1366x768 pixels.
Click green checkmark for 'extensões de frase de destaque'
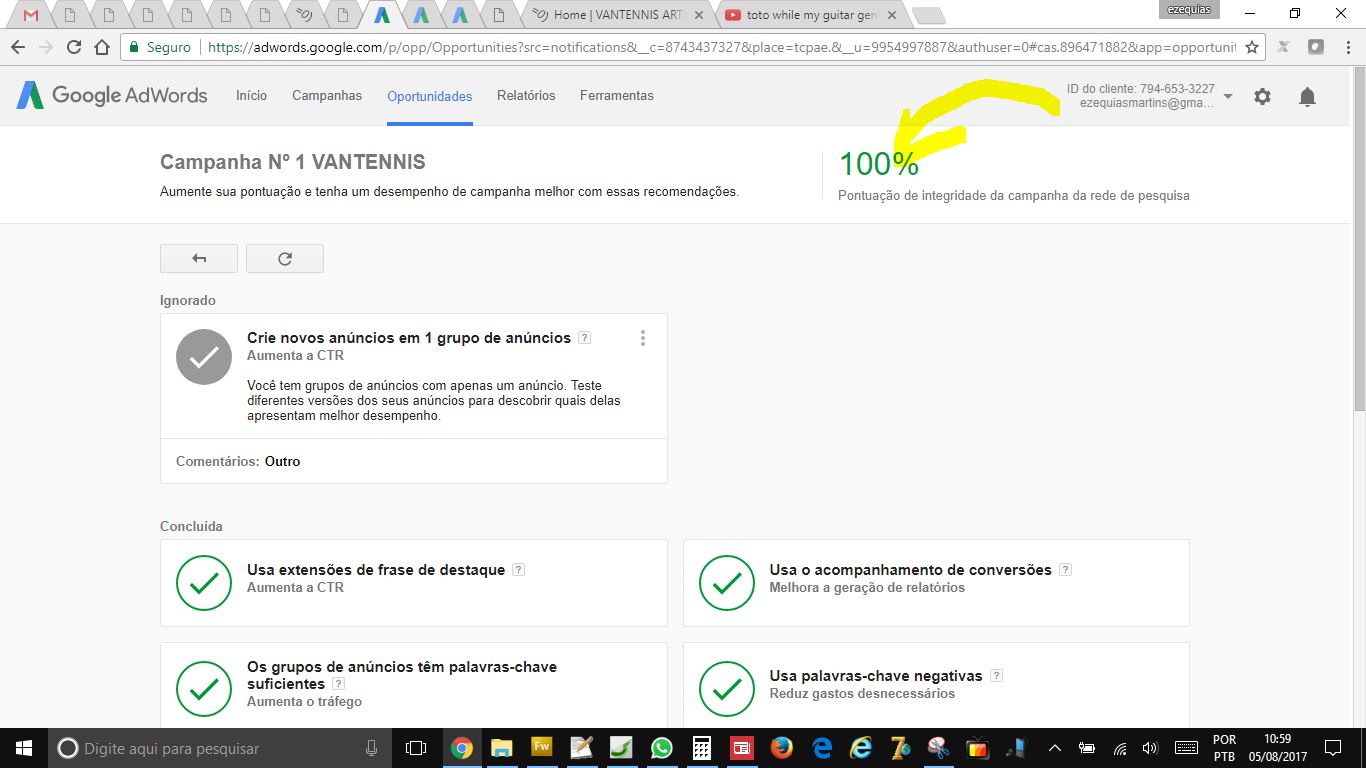pyautogui.click(x=204, y=582)
